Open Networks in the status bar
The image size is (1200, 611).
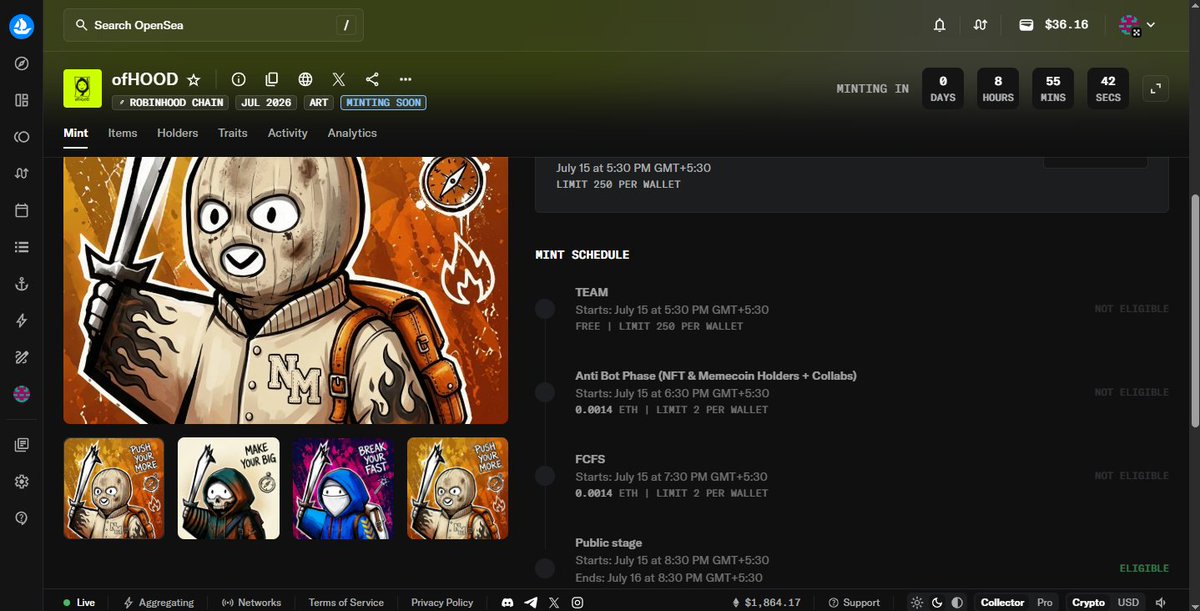point(251,603)
